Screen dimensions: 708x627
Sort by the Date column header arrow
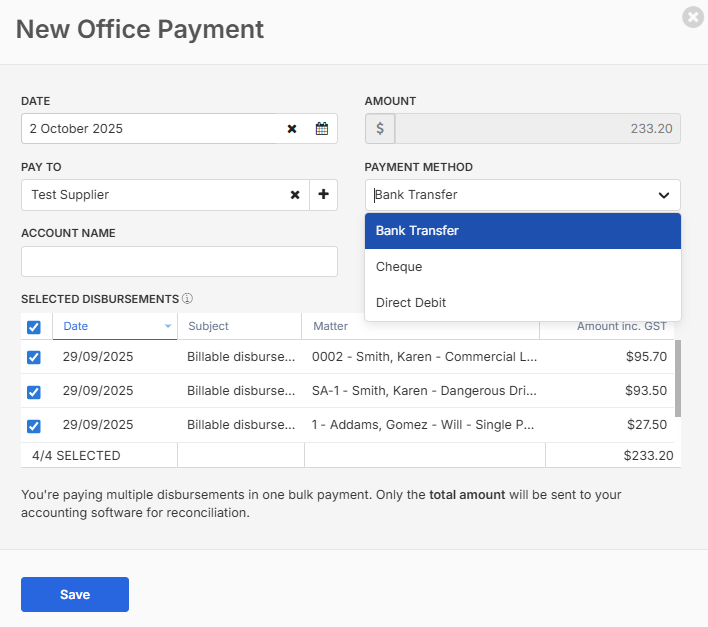click(167, 326)
